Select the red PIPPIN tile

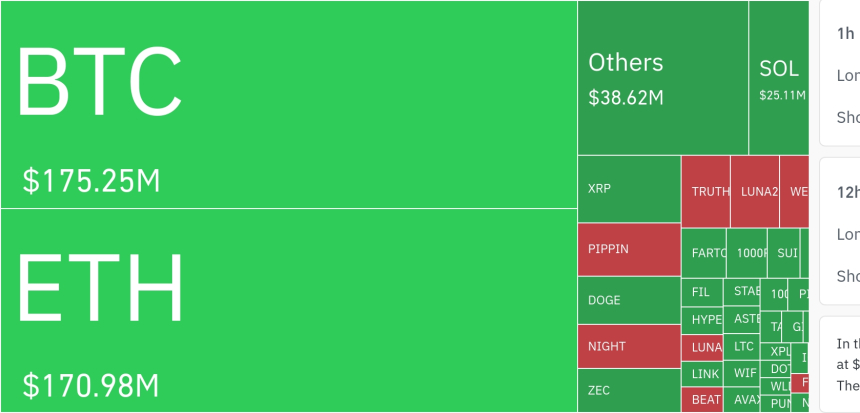tap(628, 249)
